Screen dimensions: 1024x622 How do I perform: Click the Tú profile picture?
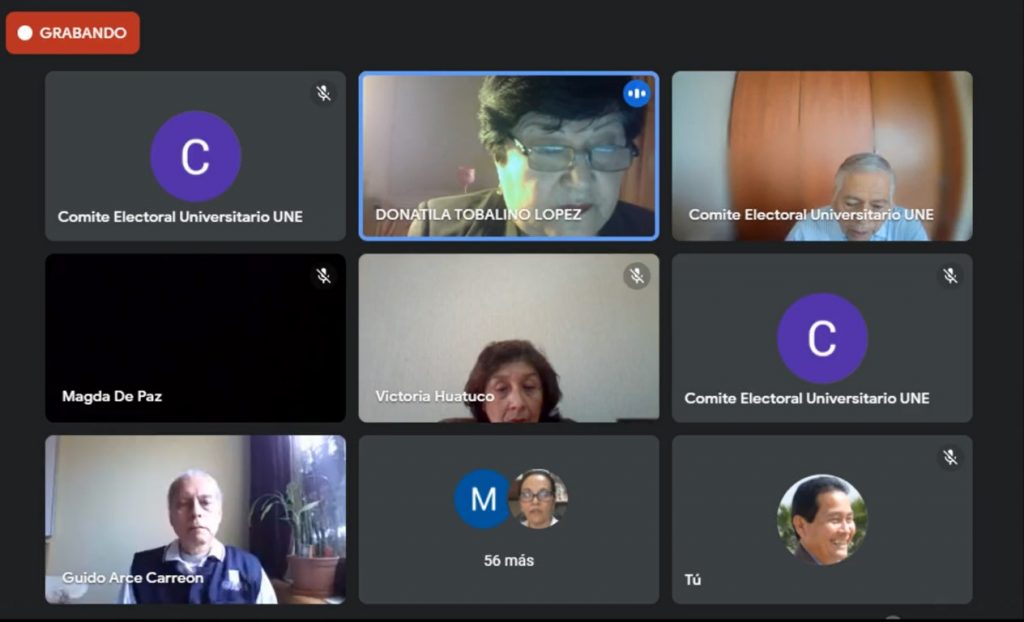pos(822,519)
